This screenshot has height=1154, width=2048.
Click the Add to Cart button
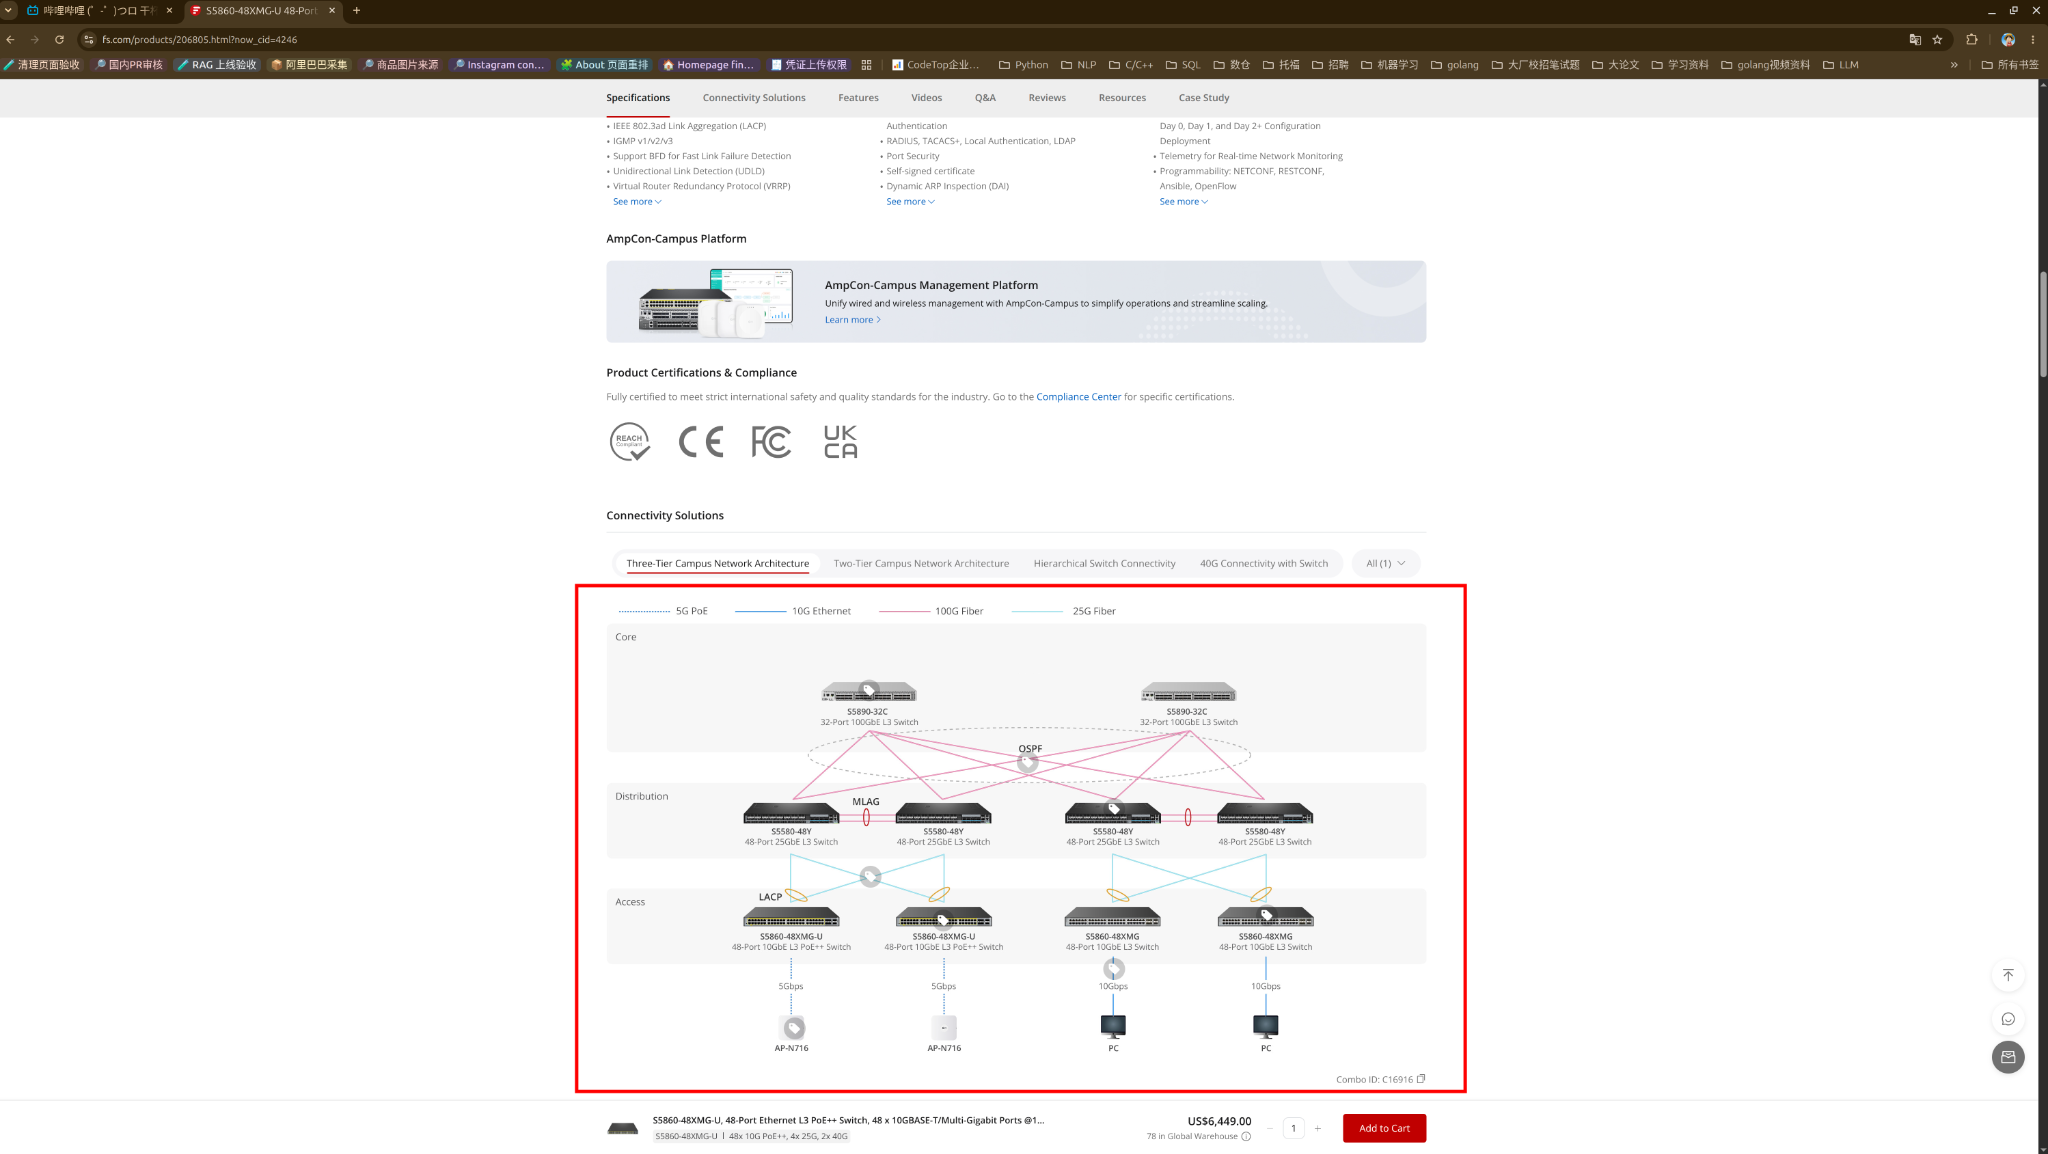click(x=1384, y=1129)
